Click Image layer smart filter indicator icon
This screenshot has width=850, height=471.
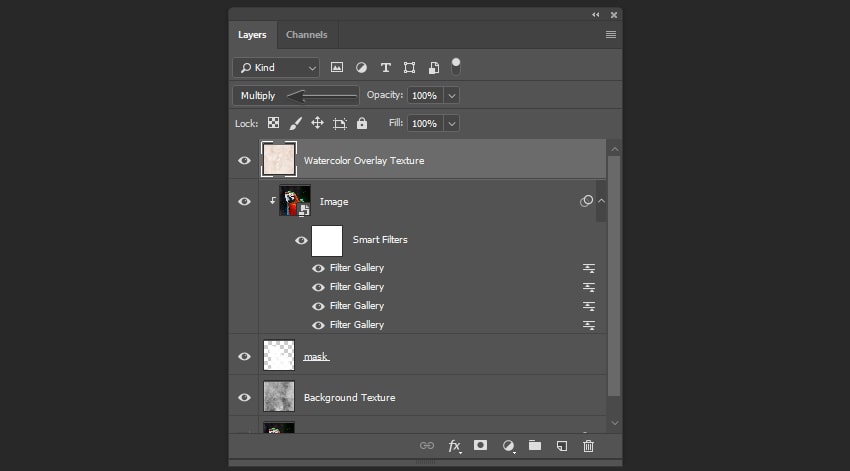586,201
